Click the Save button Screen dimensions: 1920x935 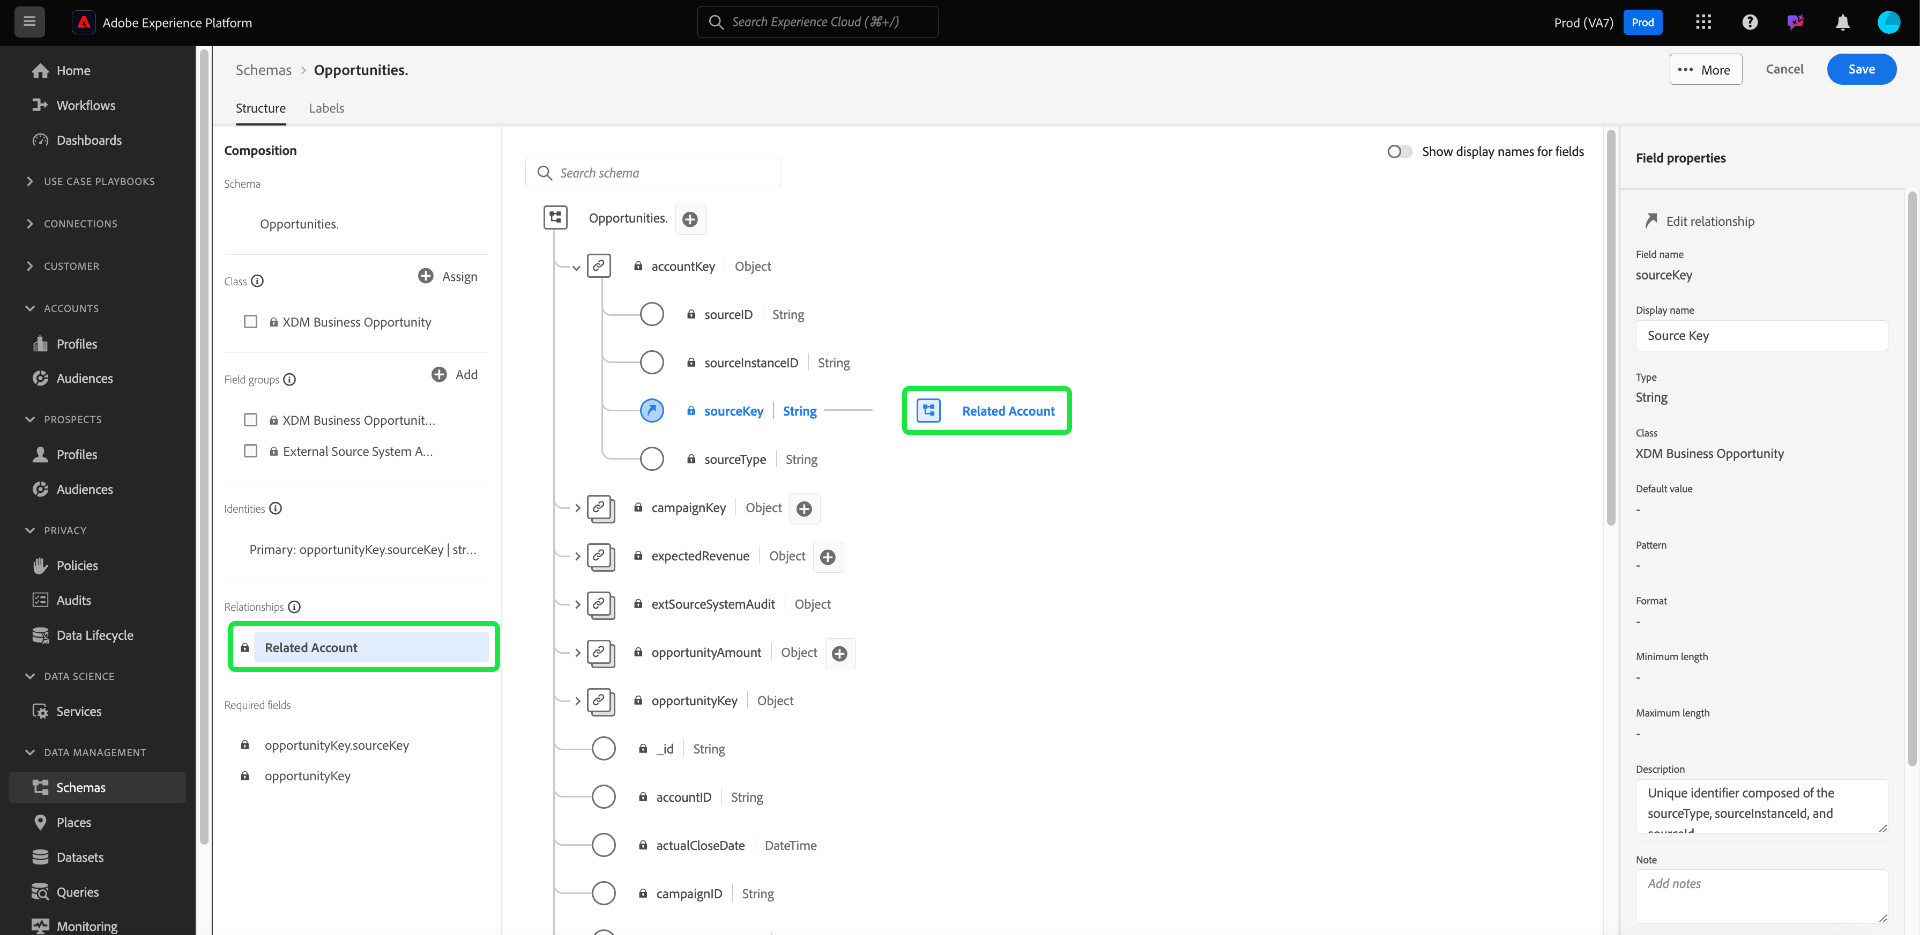pos(1862,70)
